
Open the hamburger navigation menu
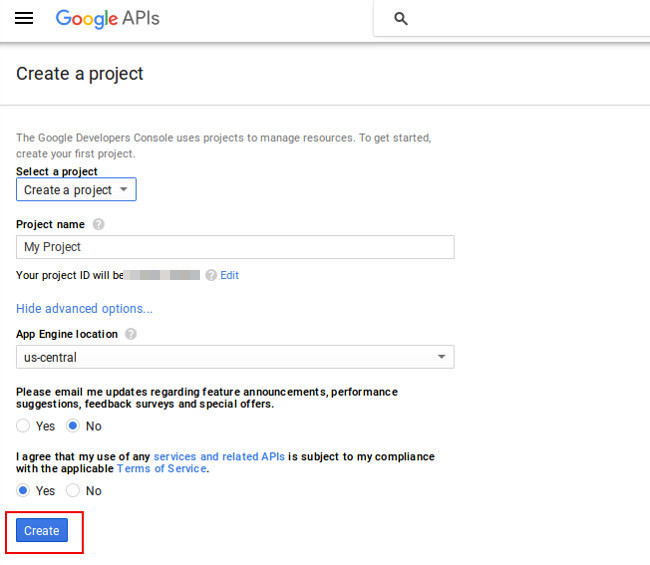pos(24,18)
